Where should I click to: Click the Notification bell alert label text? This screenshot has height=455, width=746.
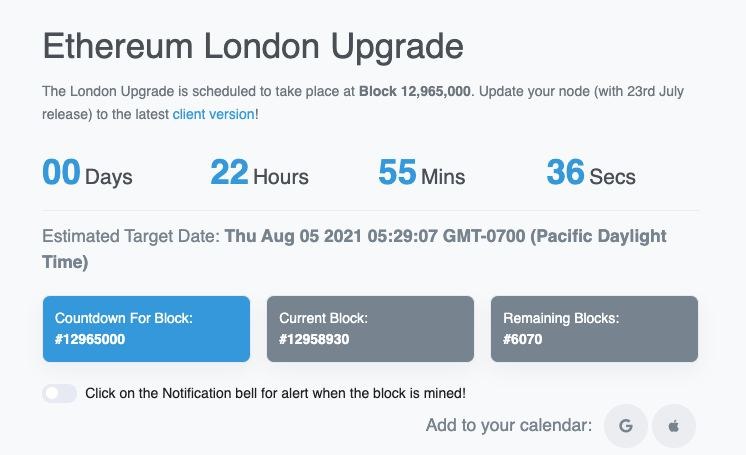click(x=275, y=394)
